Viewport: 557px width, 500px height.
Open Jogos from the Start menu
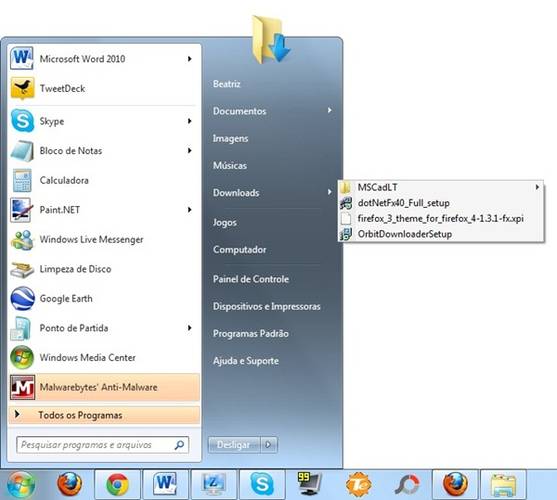pos(225,222)
